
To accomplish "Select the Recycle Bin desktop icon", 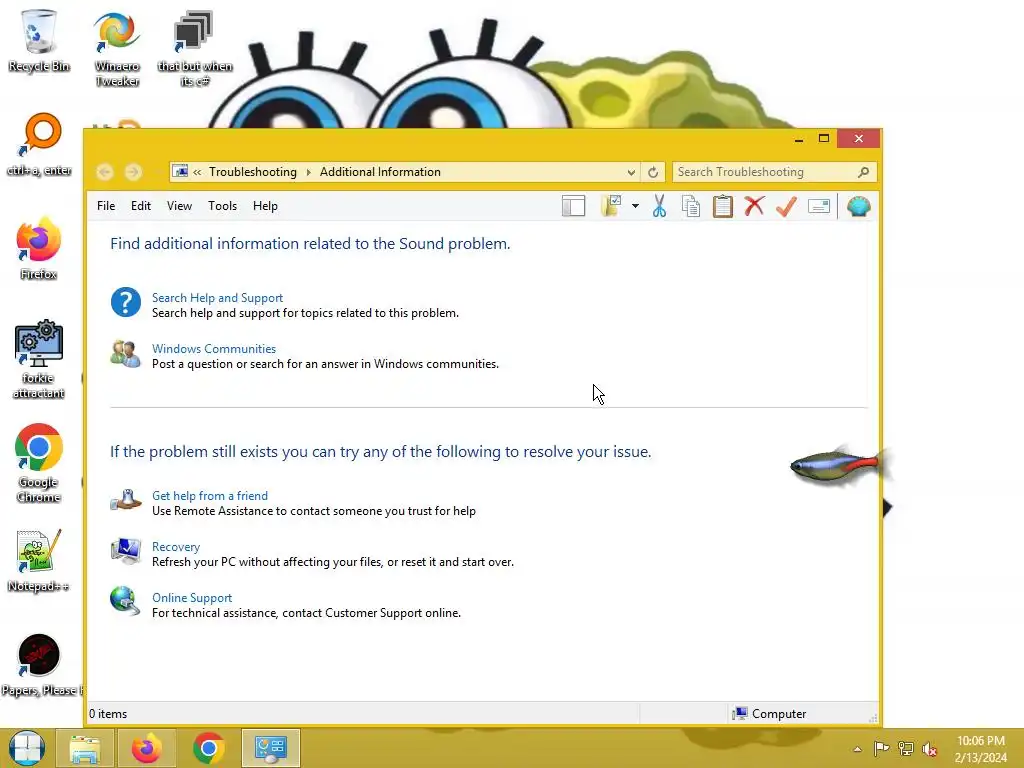I will click(x=39, y=40).
